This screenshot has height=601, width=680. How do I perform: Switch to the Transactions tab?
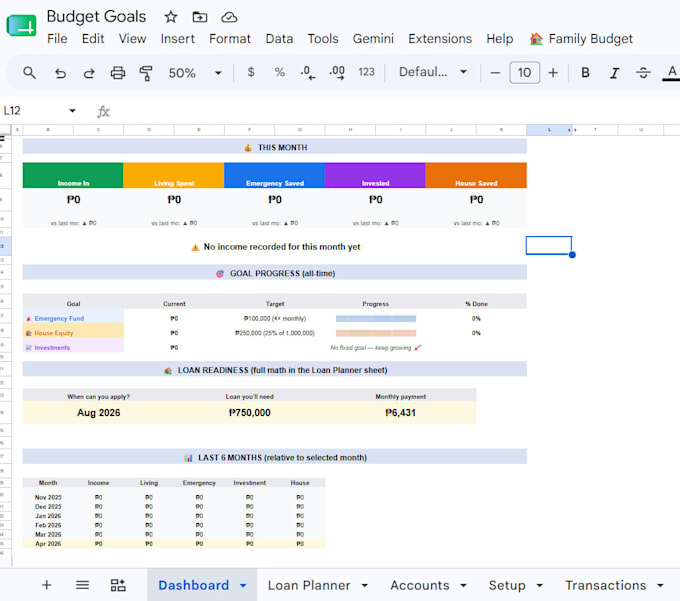605,585
